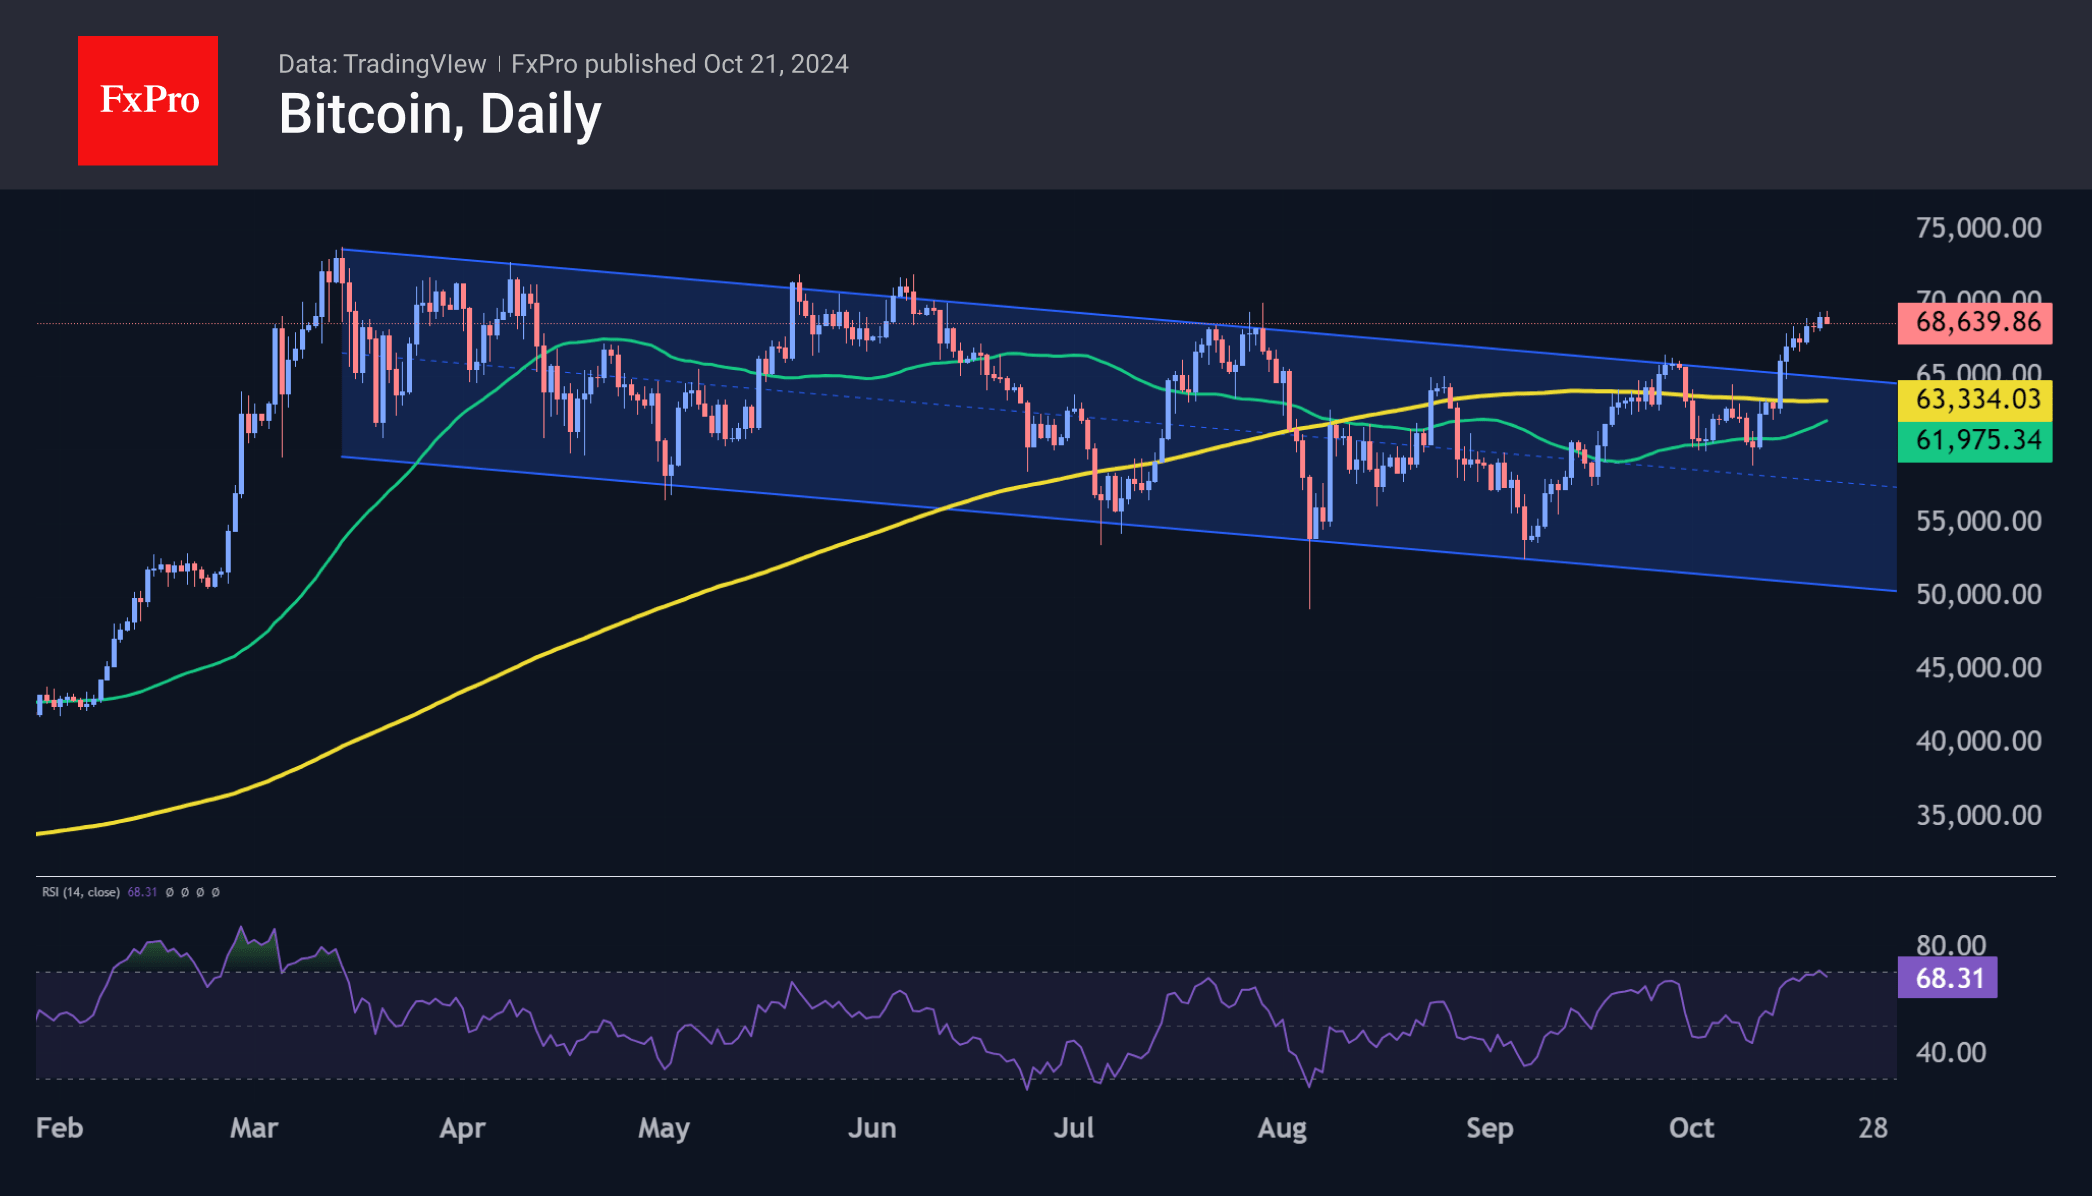Click the RSI (14, close) indicator label
The height and width of the screenshot is (1196, 2092).
(80, 892)
